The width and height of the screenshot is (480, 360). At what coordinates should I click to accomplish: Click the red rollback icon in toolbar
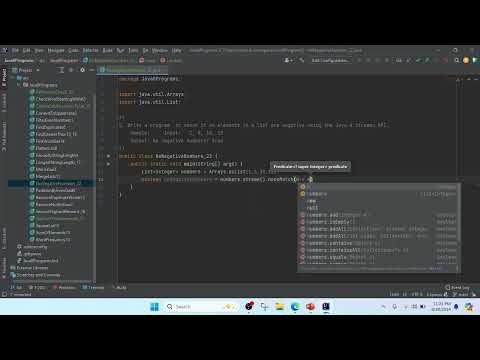pyautogui.click(x=444, y=60)
